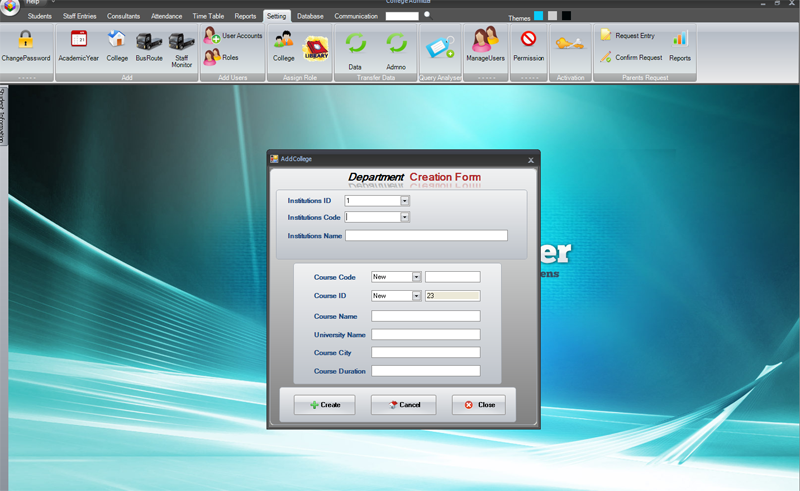Viewport: 800px width, 491px height.
Task: Open User Accounts in Add Users
Action: tap(233, 36)
